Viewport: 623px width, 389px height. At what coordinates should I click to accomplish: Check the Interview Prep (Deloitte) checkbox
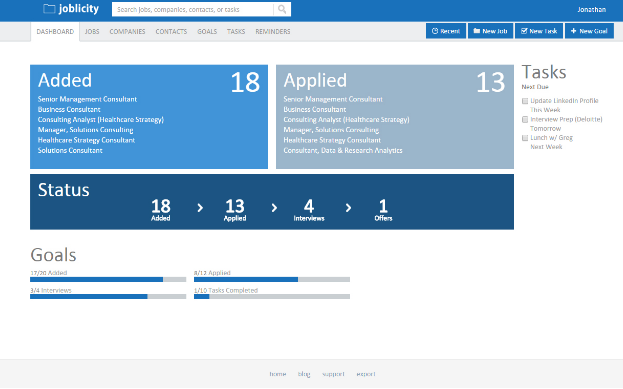pyautogui.click(x=525, y=120)
